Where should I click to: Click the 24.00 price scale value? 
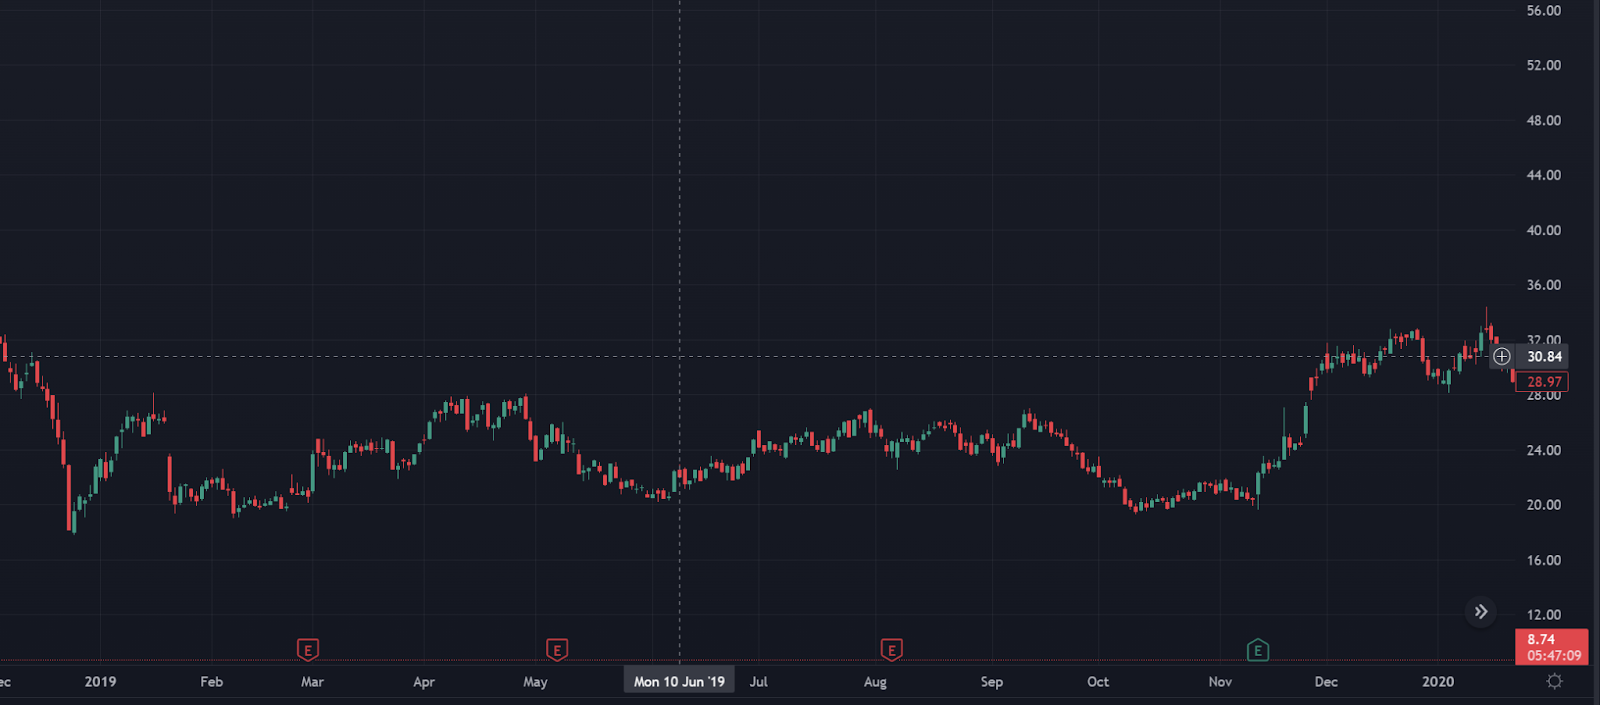1543,450
